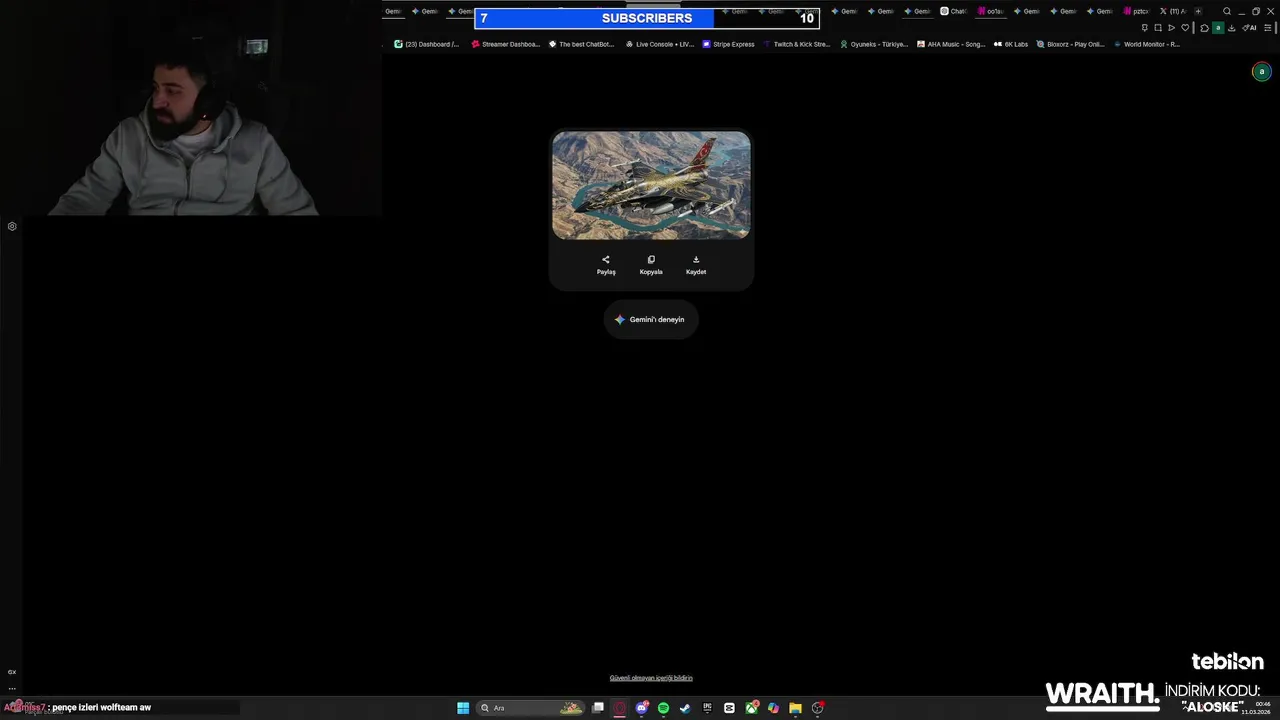Open the Xbox app from taskbar
This screenshot has width=1280, height=720.
click(x=752, y=708)
